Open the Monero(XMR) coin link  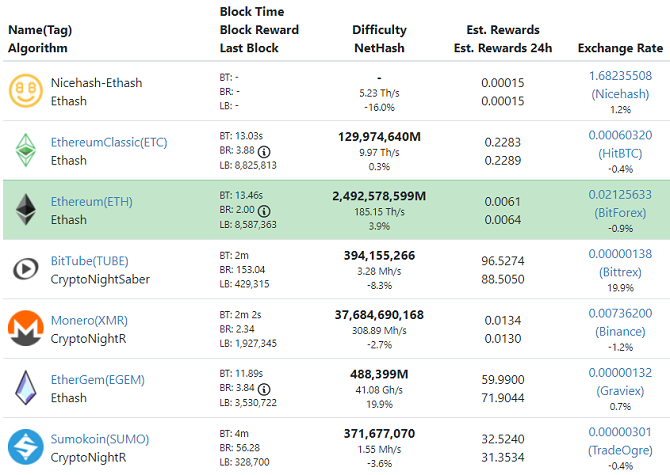[x=89, y=320]
